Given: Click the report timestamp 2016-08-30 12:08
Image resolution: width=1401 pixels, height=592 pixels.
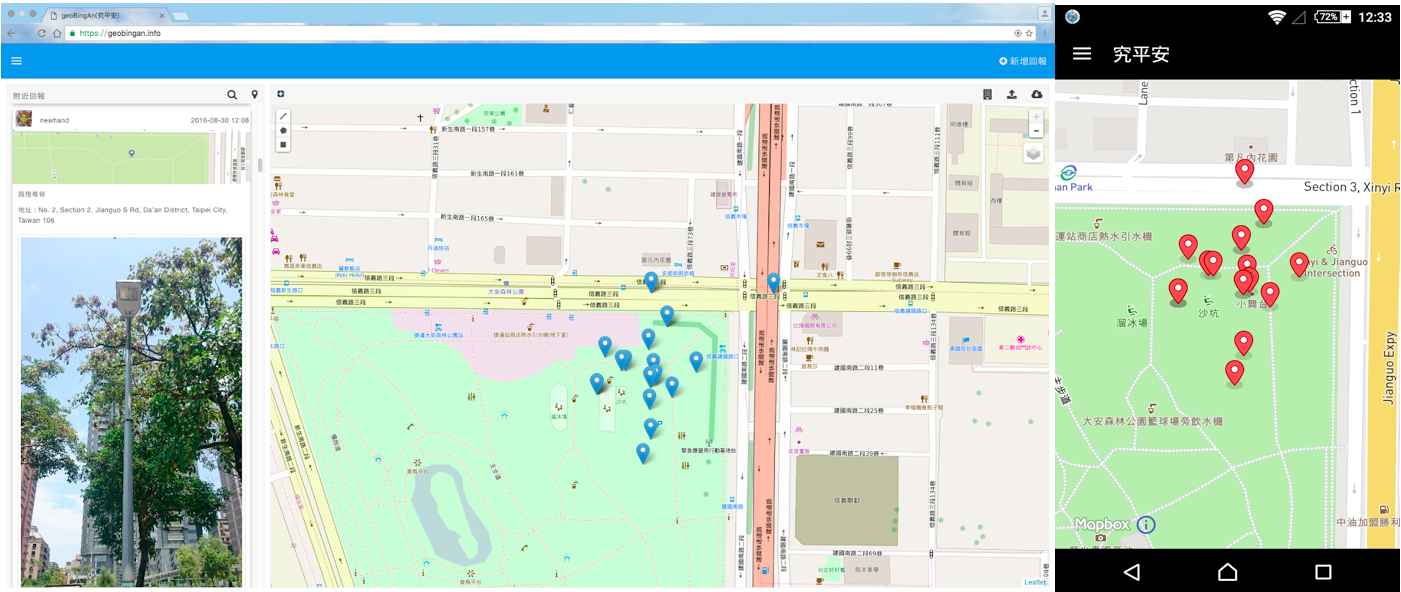Looking at the screenshot, I should point(220,120).
